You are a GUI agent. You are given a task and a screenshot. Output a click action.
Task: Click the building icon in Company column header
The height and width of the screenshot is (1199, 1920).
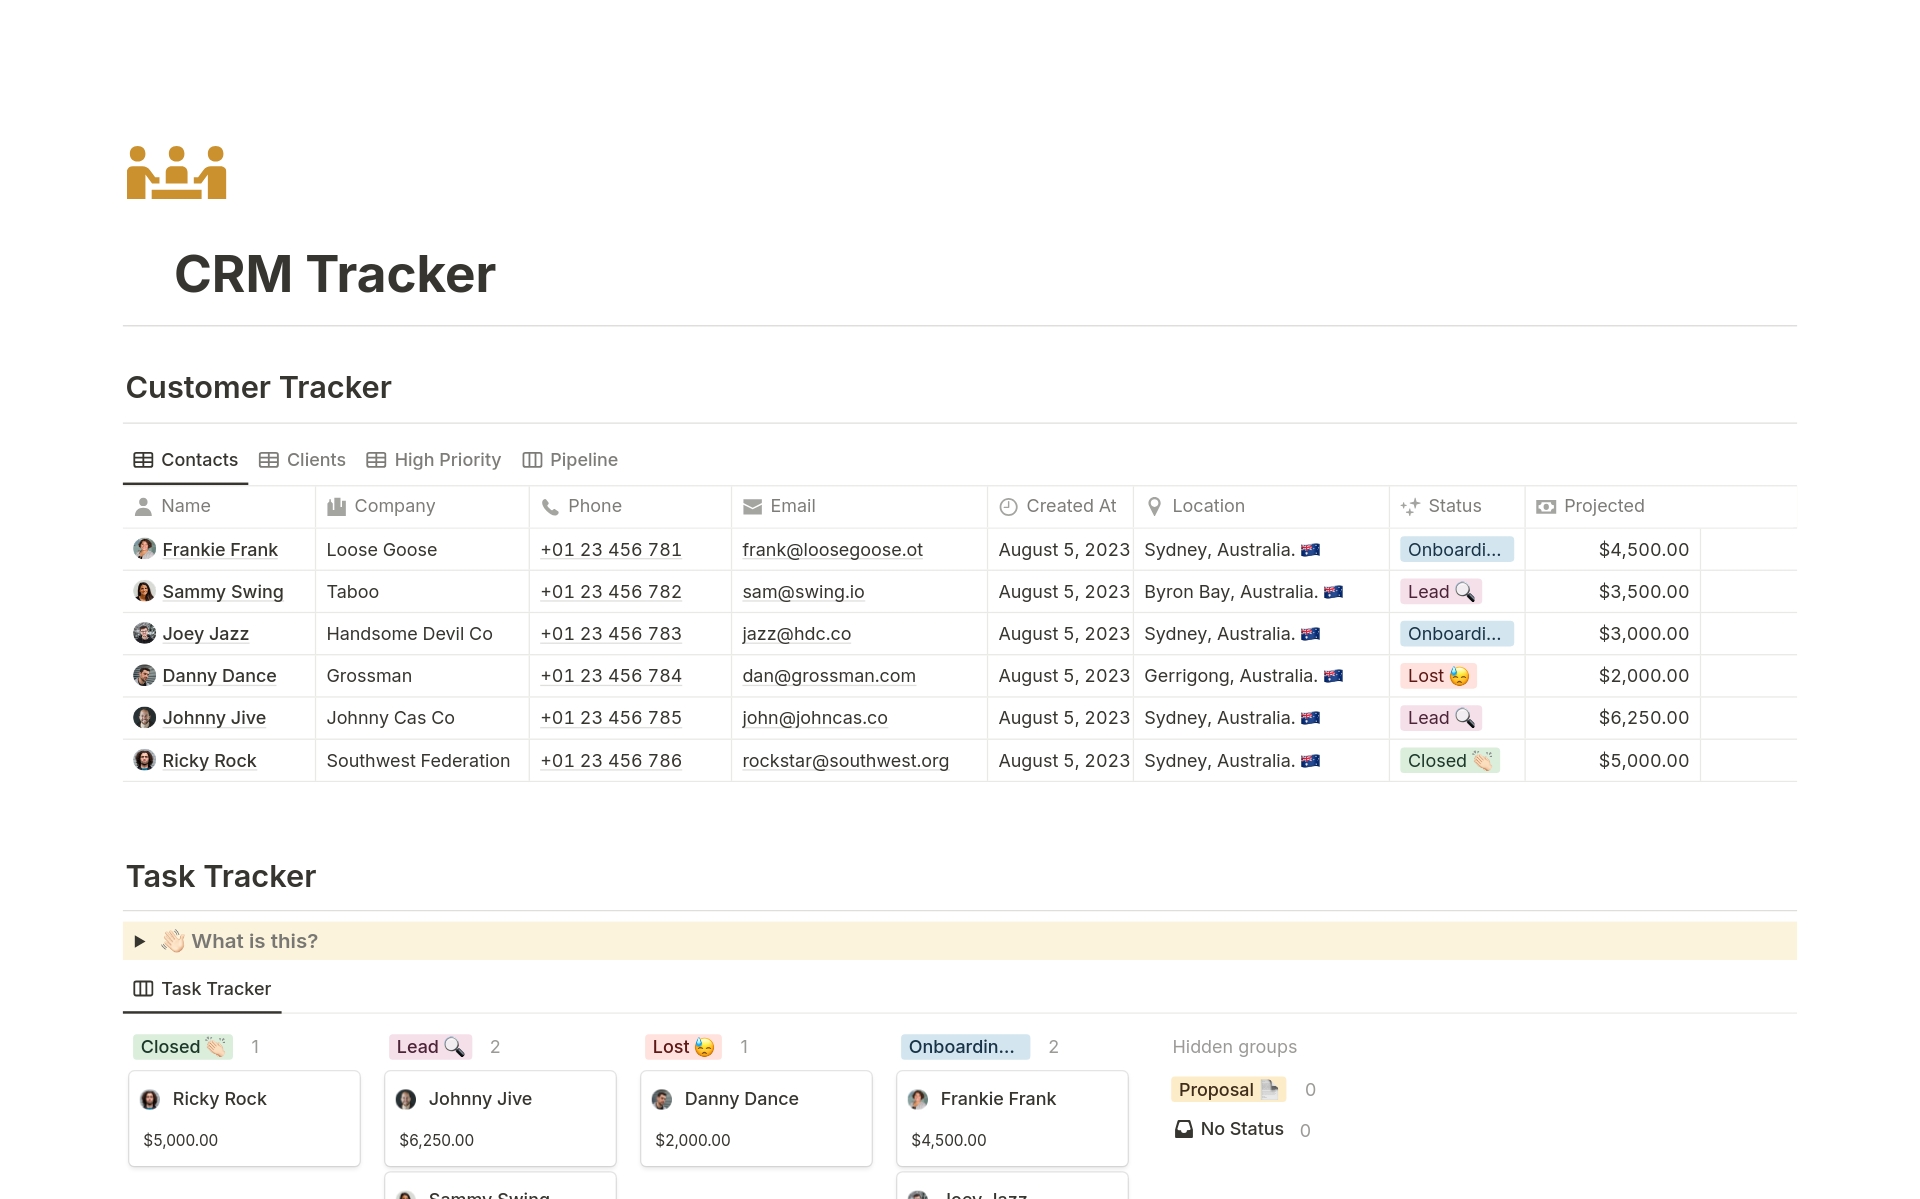click(335, 506)
